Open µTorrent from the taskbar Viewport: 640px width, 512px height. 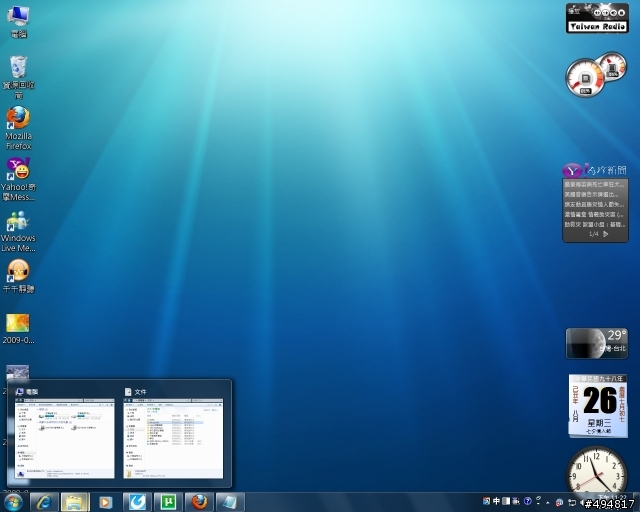point(168,502)
